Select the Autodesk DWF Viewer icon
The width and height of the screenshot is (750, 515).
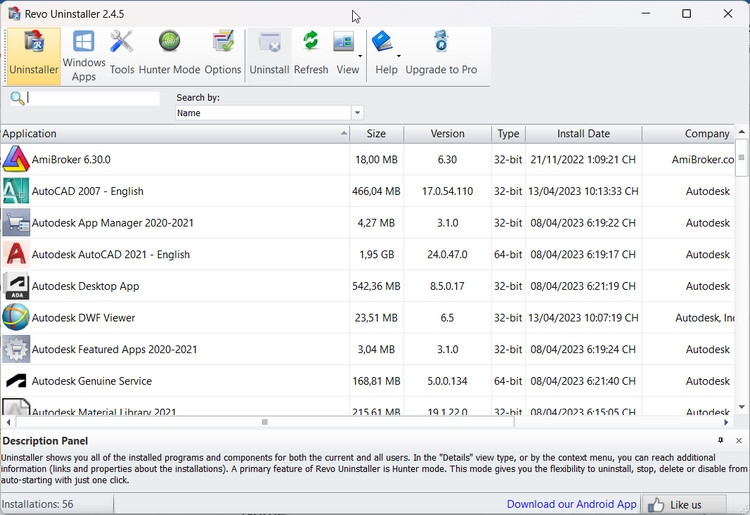[x=16, y=318]
